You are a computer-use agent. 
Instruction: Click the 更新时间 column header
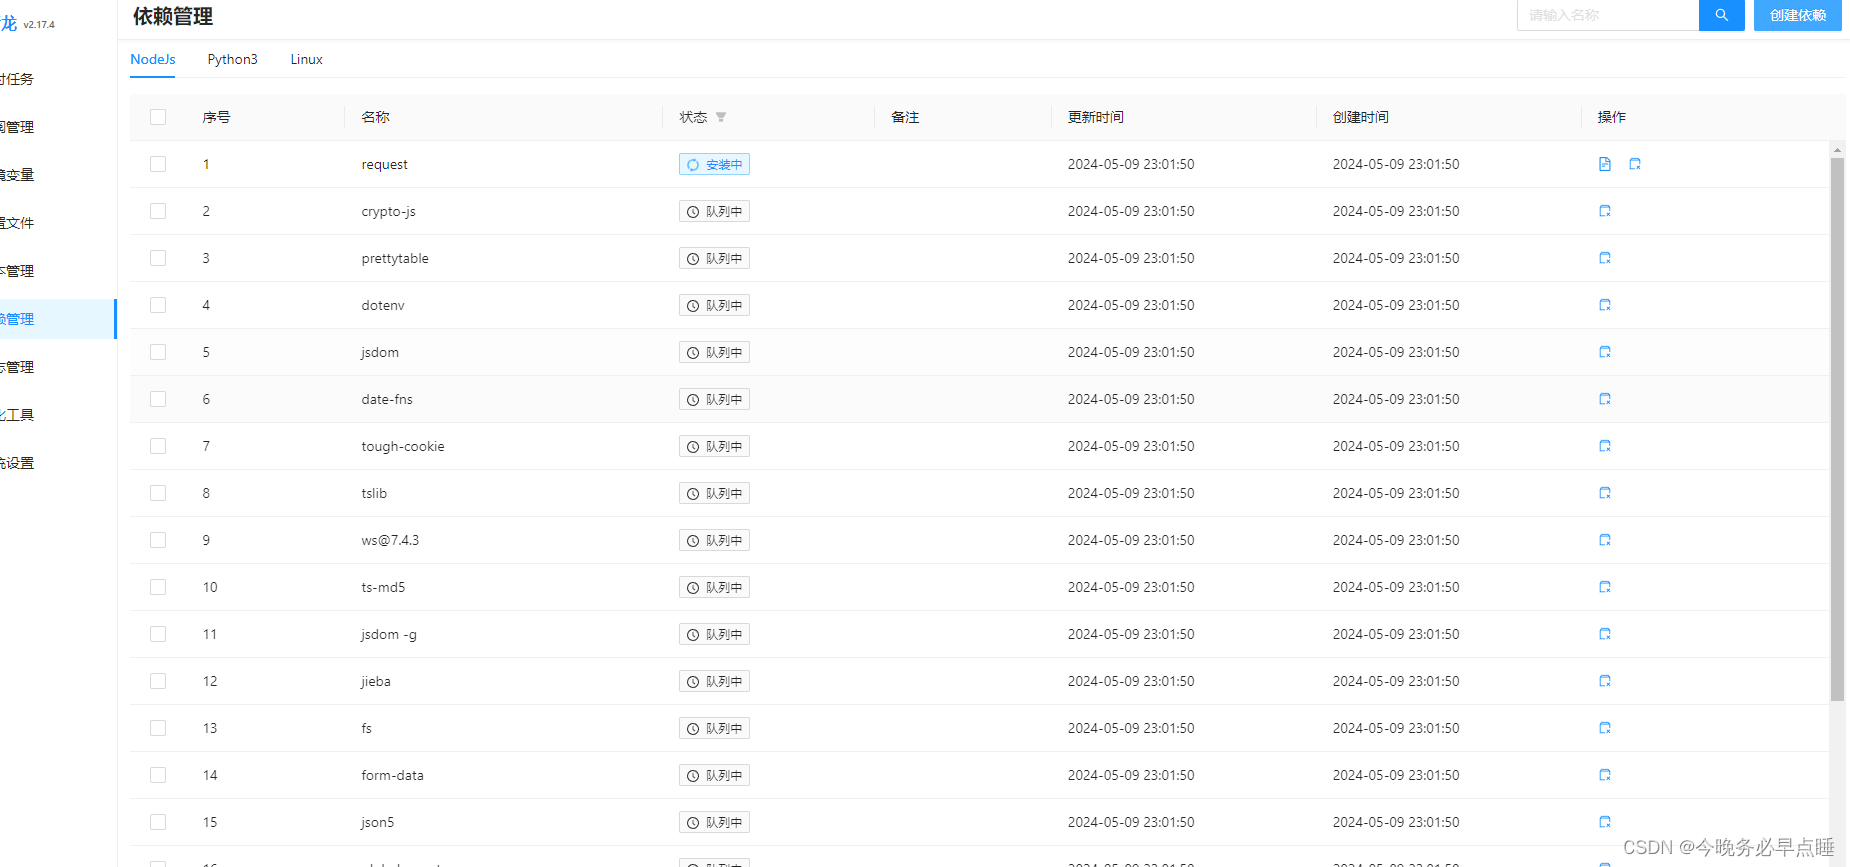[1095, 117]
